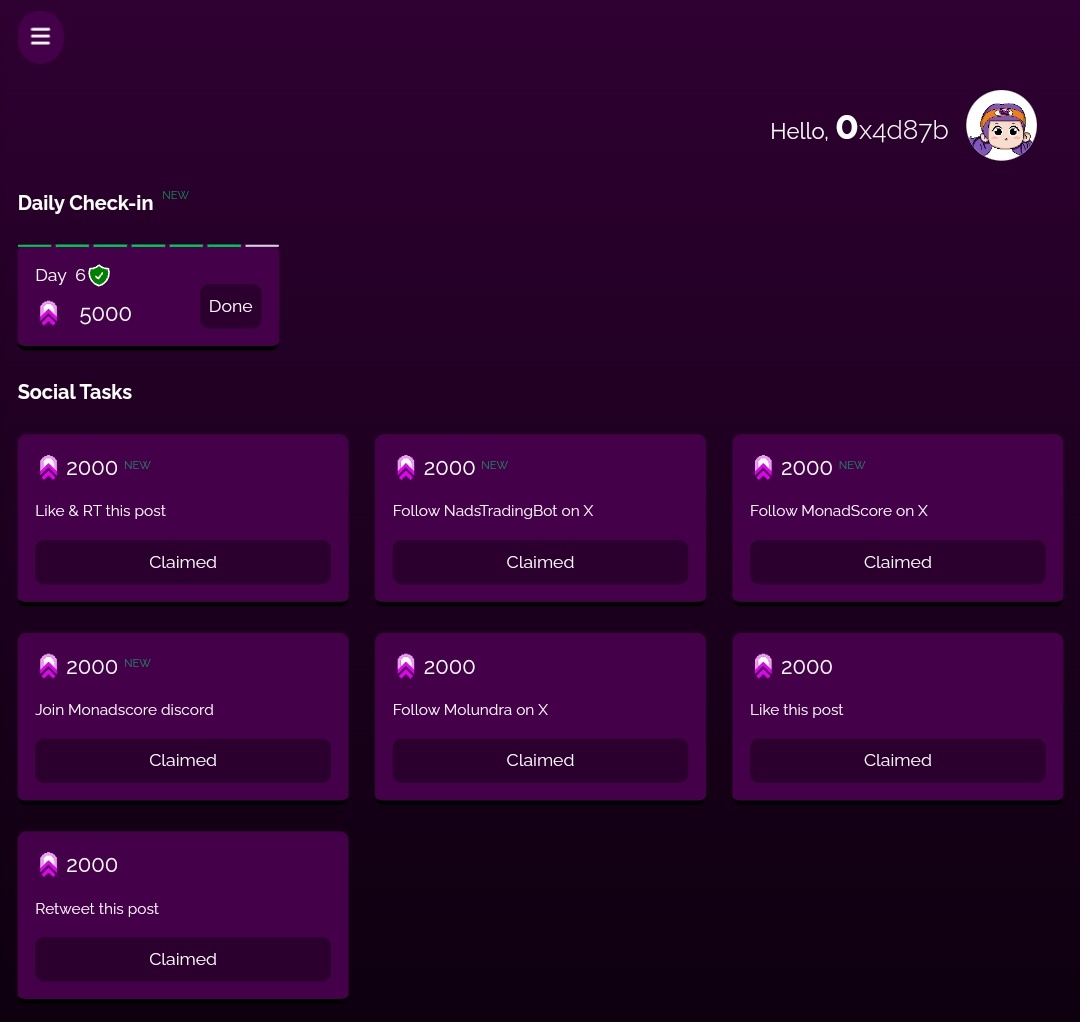The height and width of the screenshot is (1022, 1080).
Task: Click the badge icon on the Follow NadsTradingBot card
Action: pos(405,467)
